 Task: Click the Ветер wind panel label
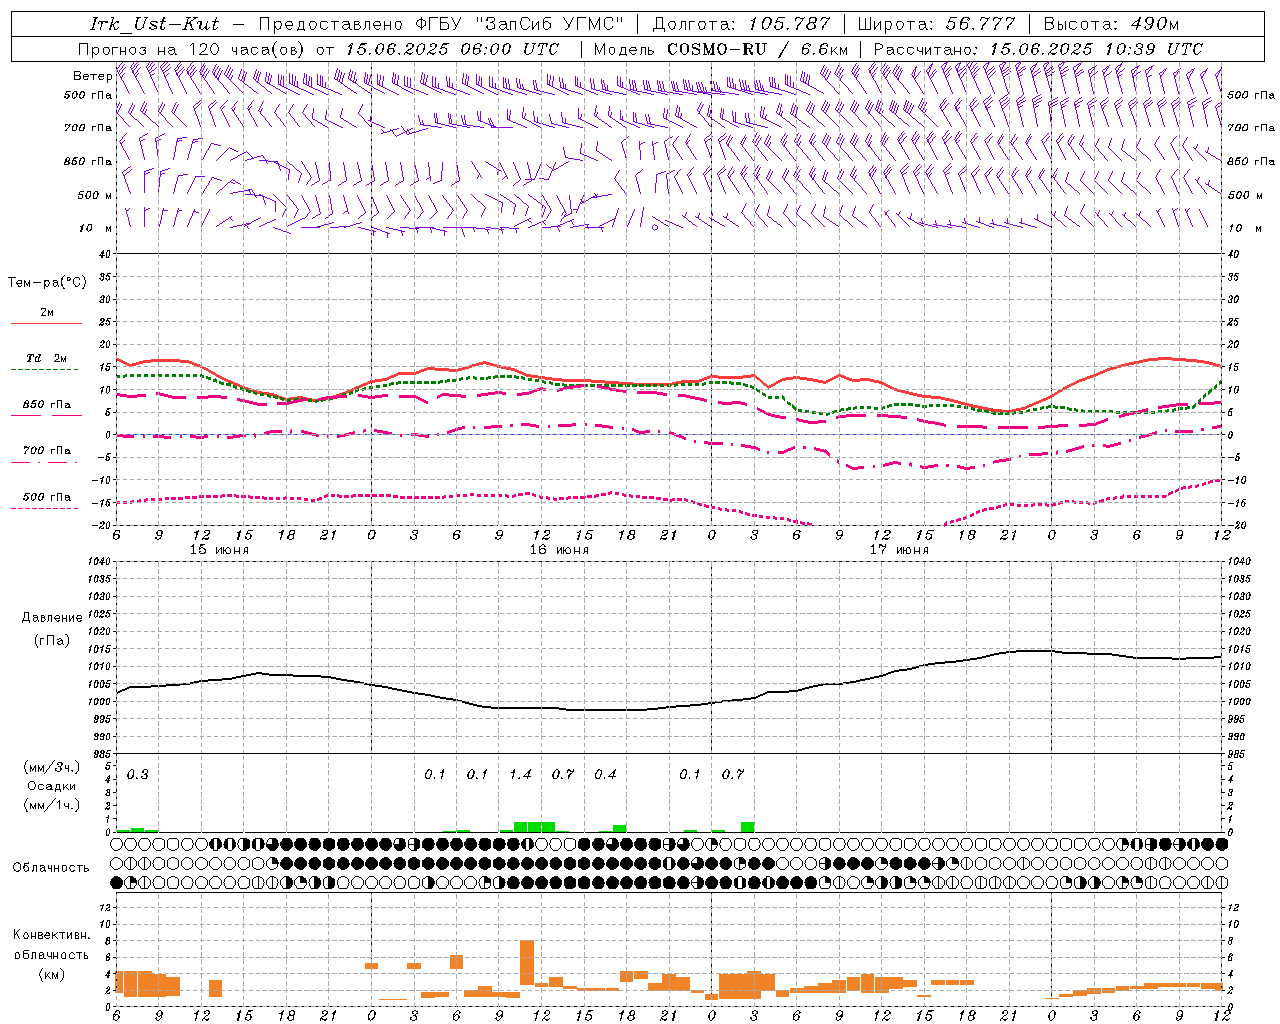[92, 76]
